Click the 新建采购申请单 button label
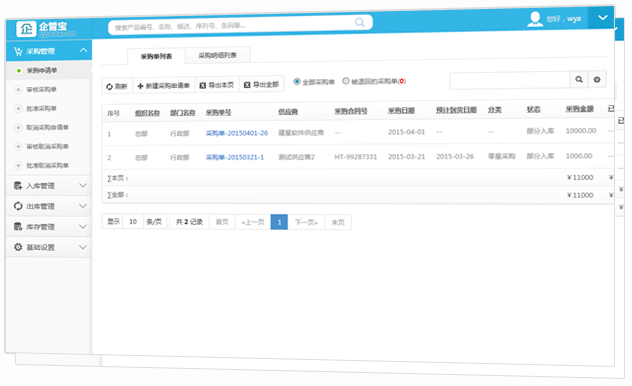 coord(168,86)
